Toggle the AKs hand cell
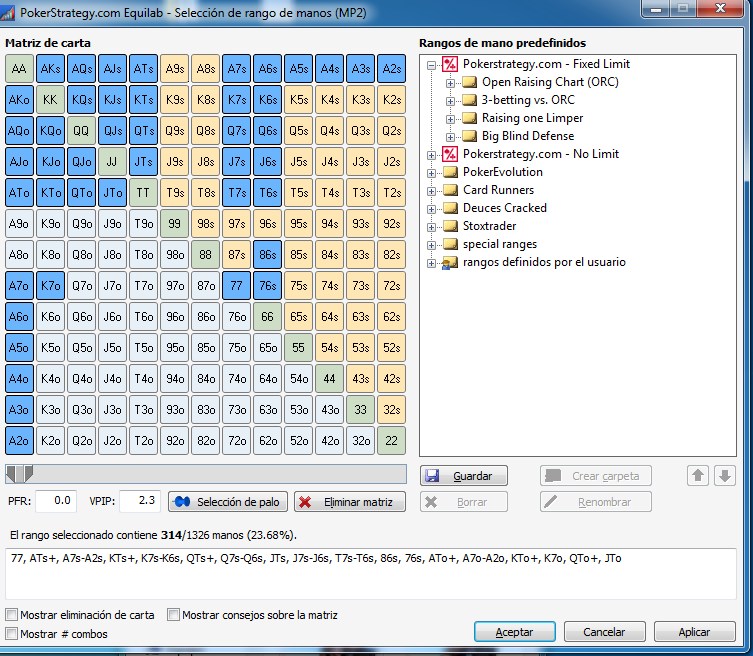The height and width of the screenshot is (656, 753). [50, 69]
